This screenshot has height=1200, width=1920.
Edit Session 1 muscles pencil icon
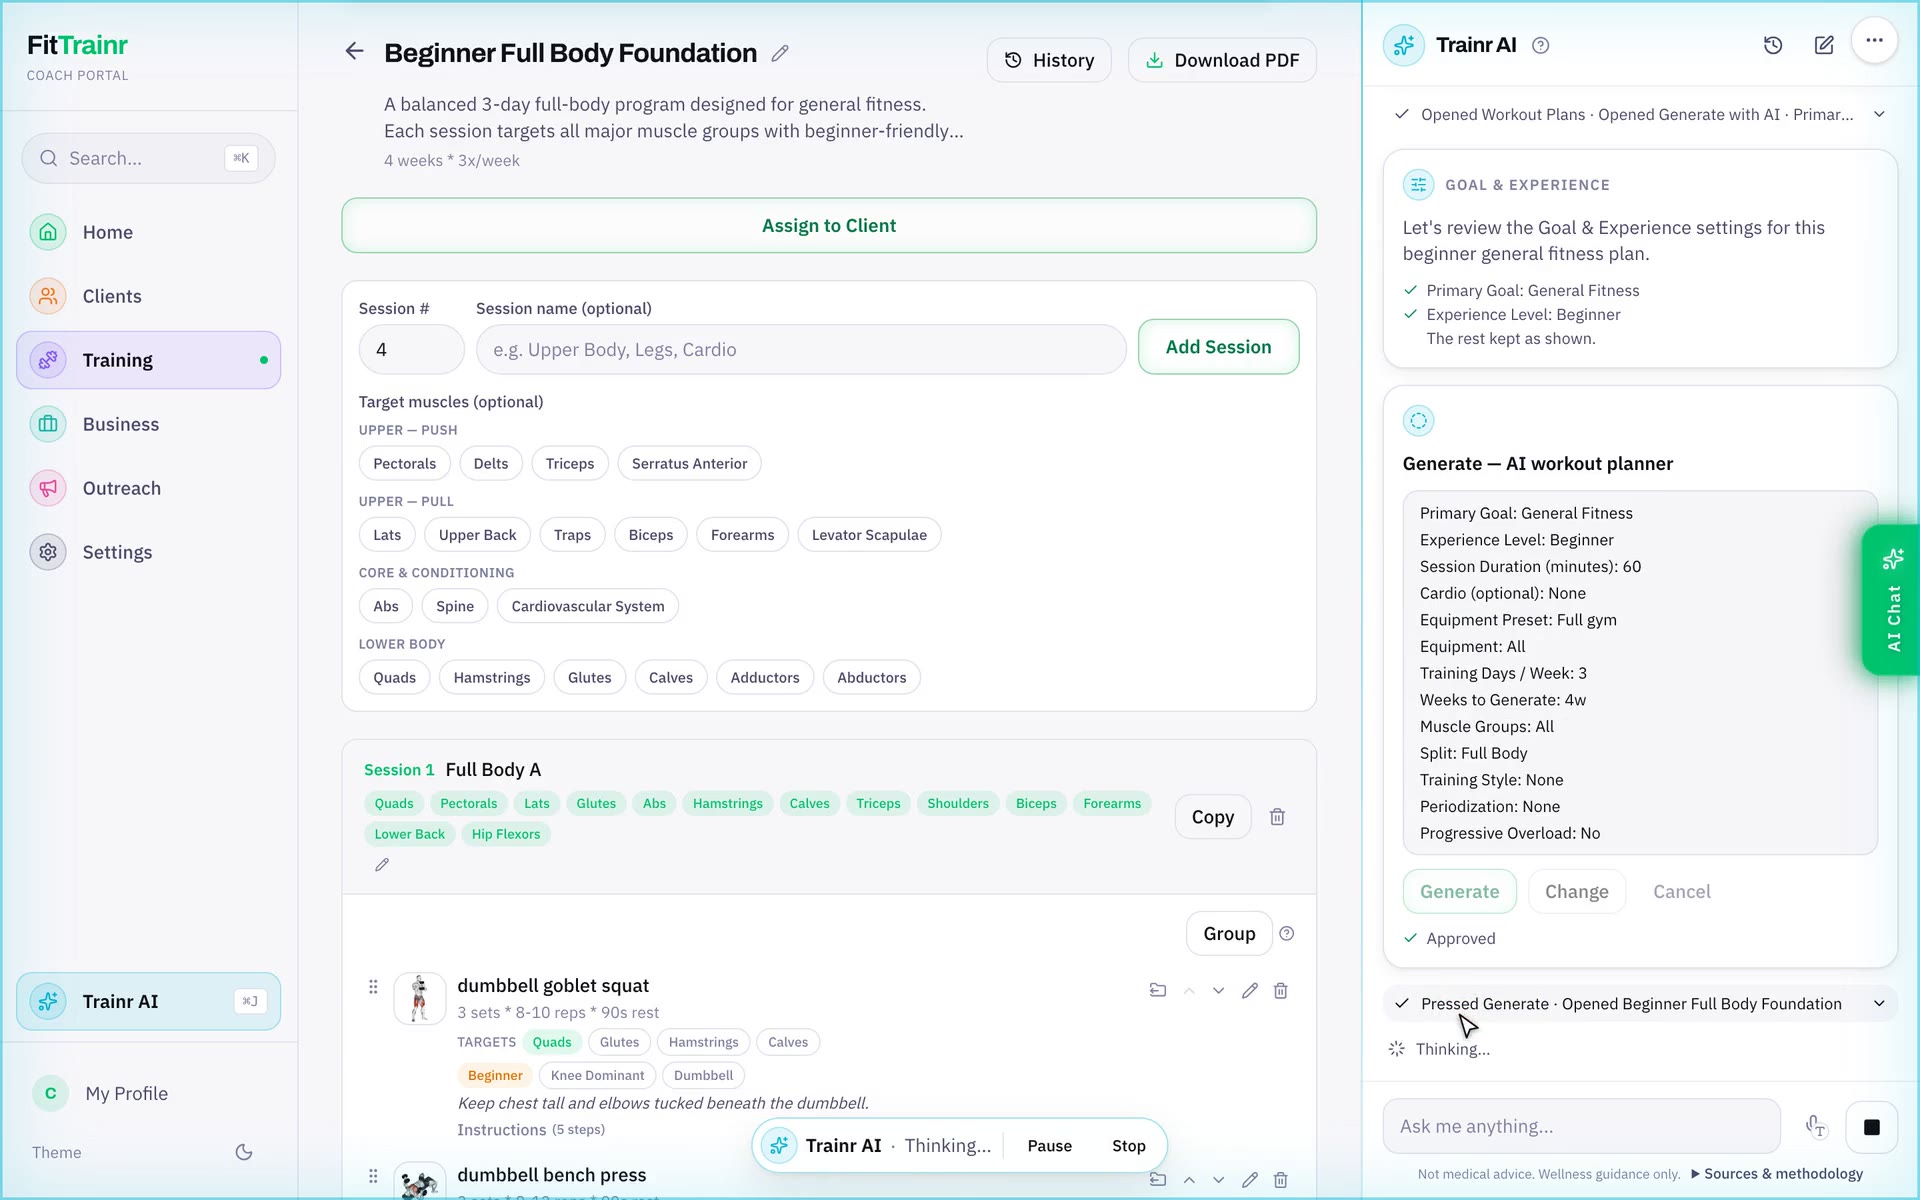click(x=382, y=865)
